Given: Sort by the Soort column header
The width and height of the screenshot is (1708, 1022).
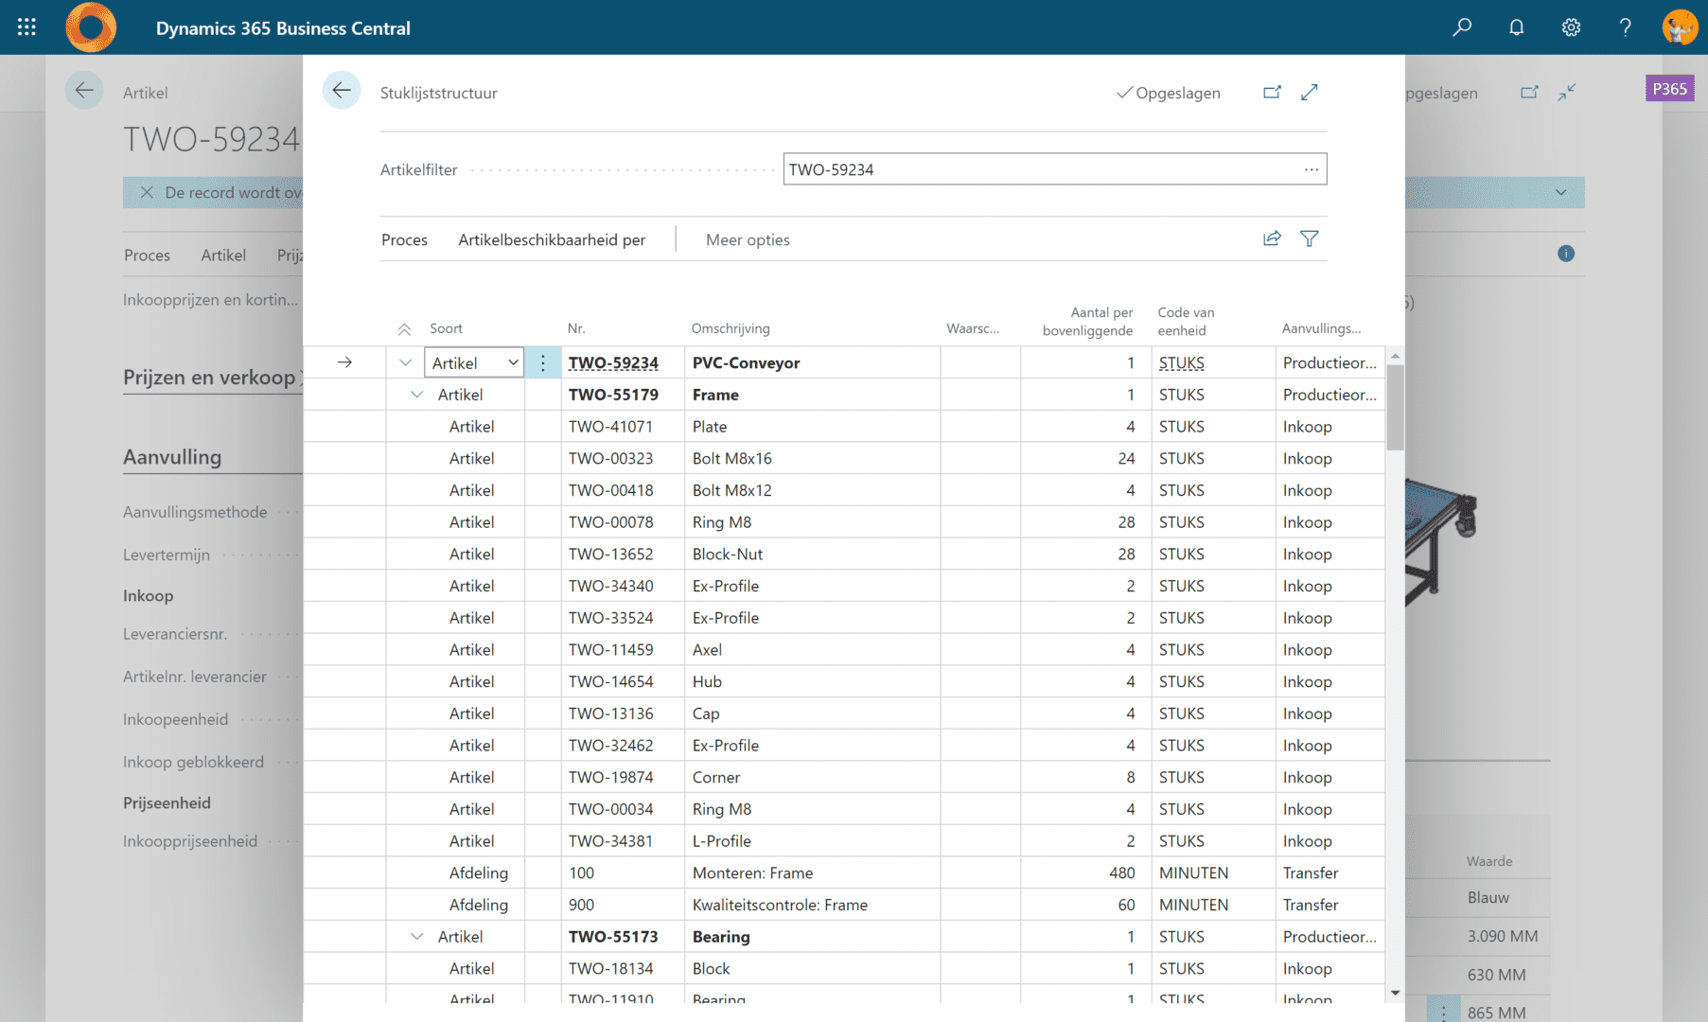Looking at the screenshot, I should (446, 329).
